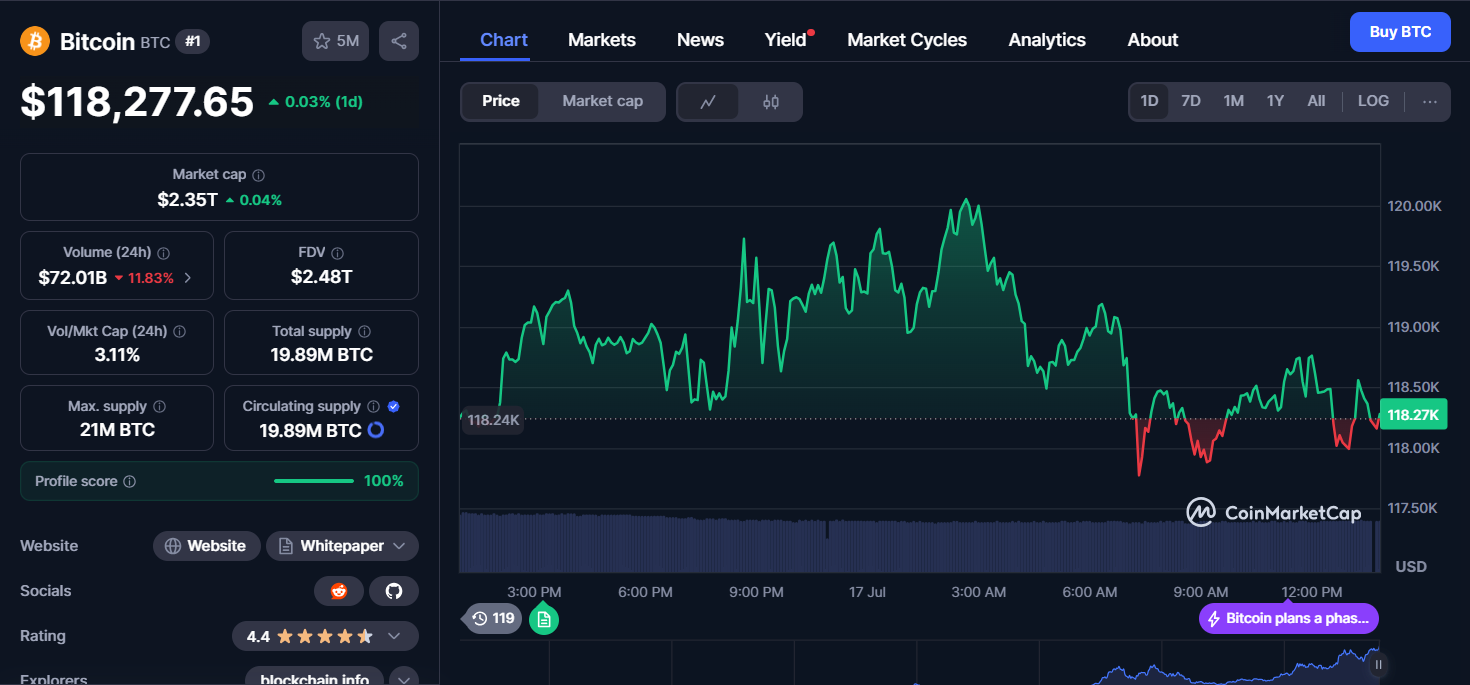This screenshot has width=1470, height=685.
Task: Click the $2.35T market cap value
Action: pyautogui.click(x=187, y=200)
